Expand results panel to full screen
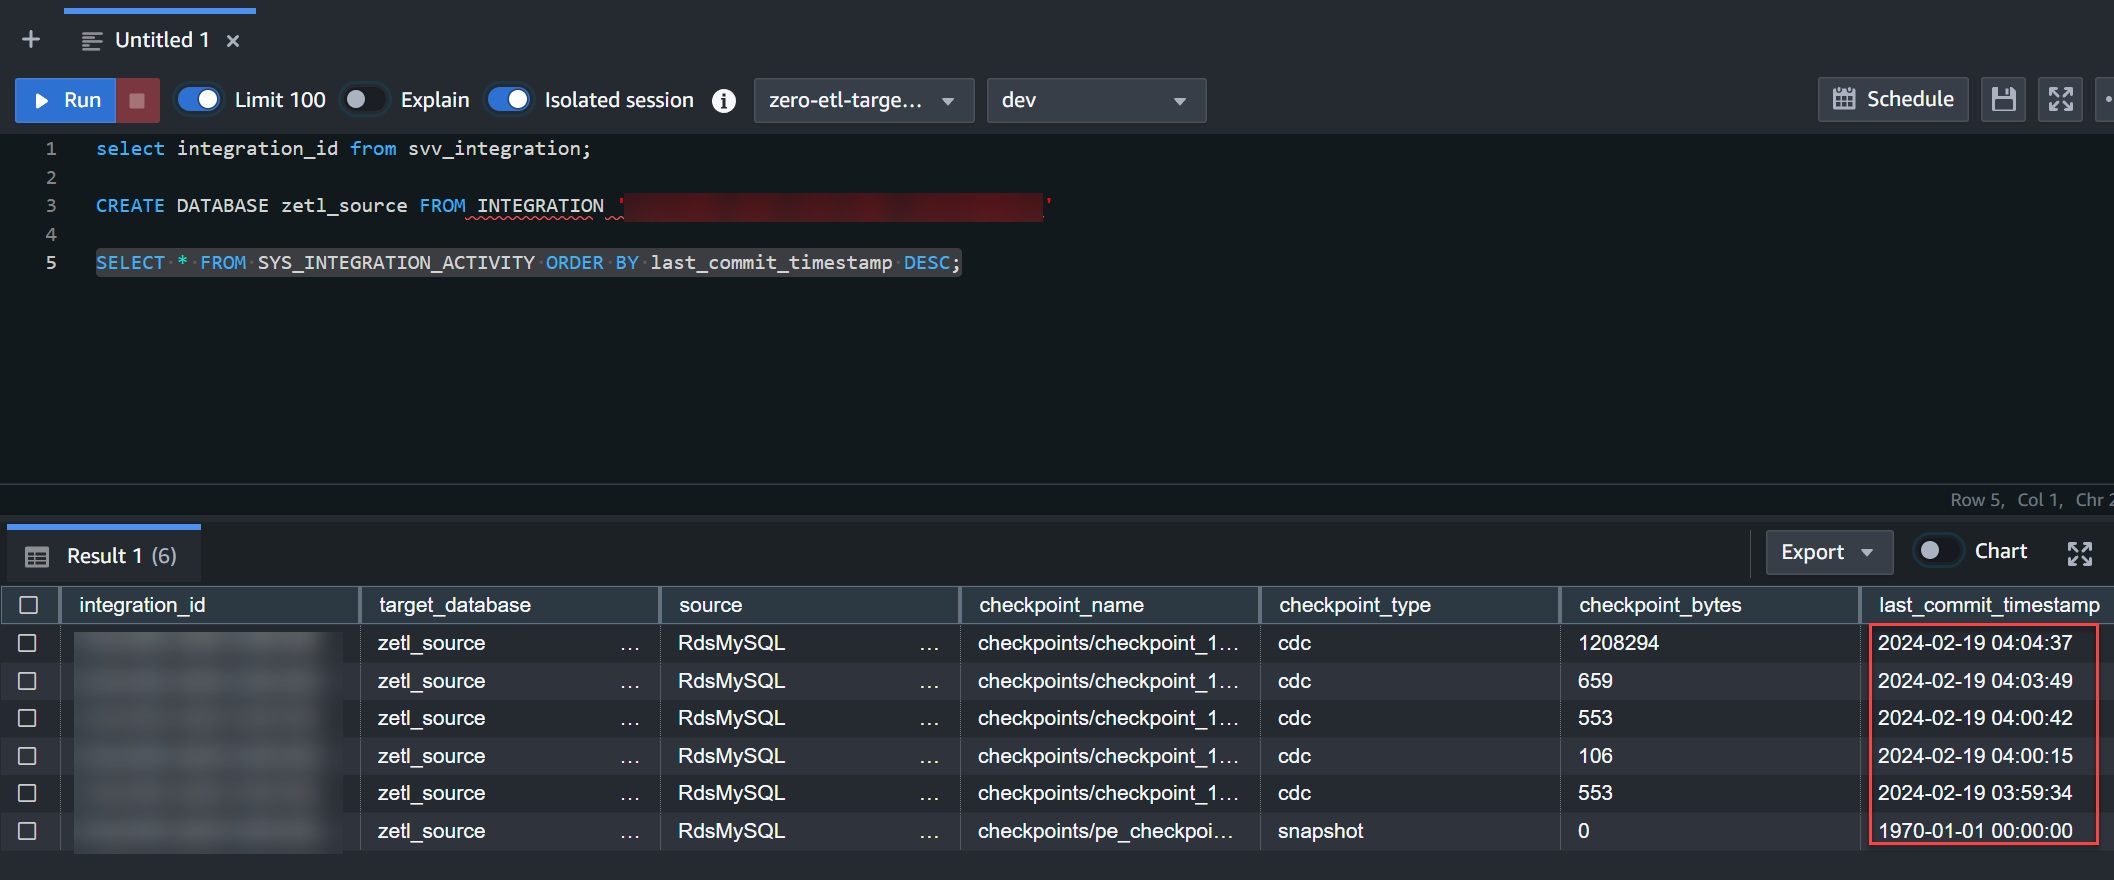The width and height of the screenshot is (2114, 880). [x=2080, y=553]
